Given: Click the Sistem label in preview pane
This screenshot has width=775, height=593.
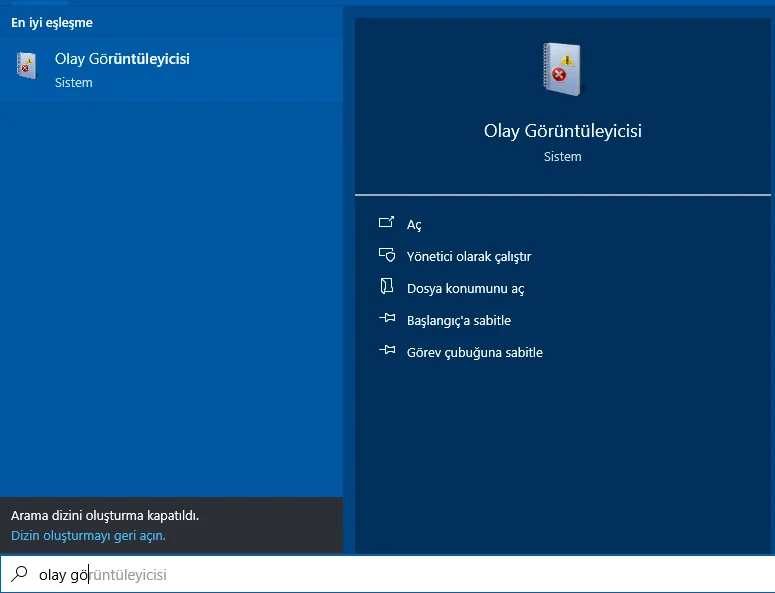Looking at the screenshot, I should coord(562,157).
